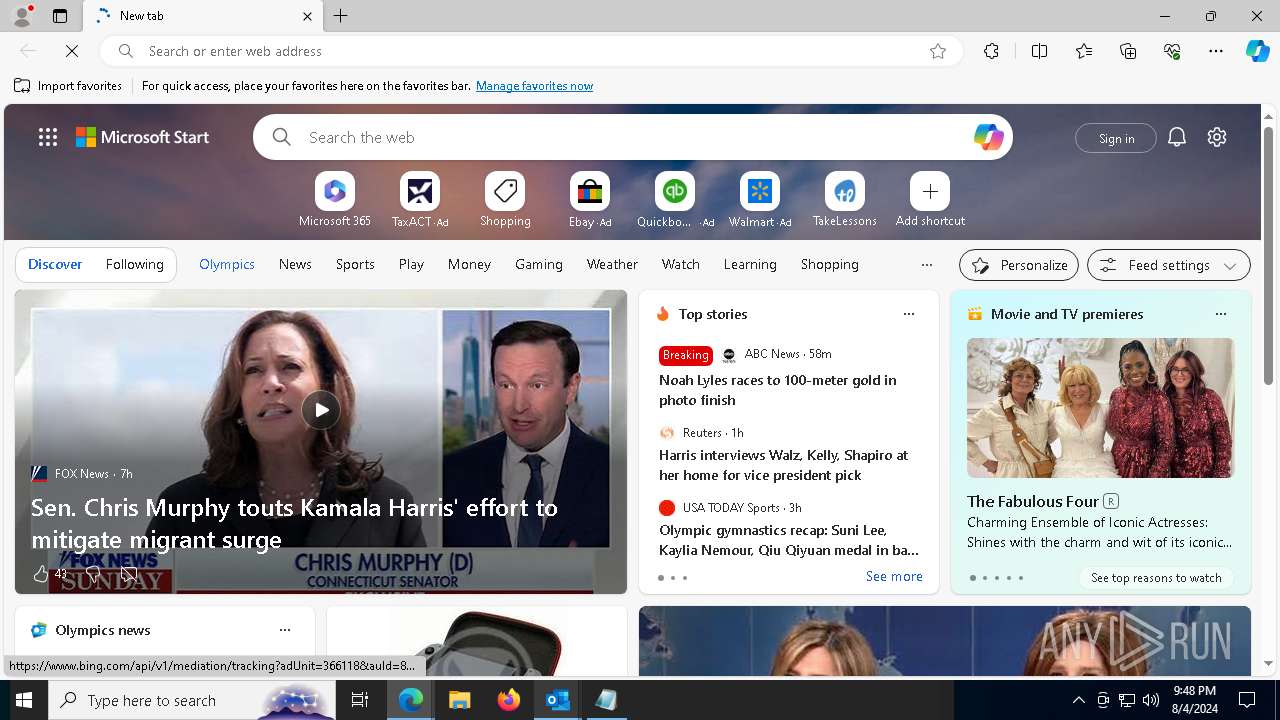Open the Edge Extensions icon
Screen dimensions: 1280x720
pos(991,51)
